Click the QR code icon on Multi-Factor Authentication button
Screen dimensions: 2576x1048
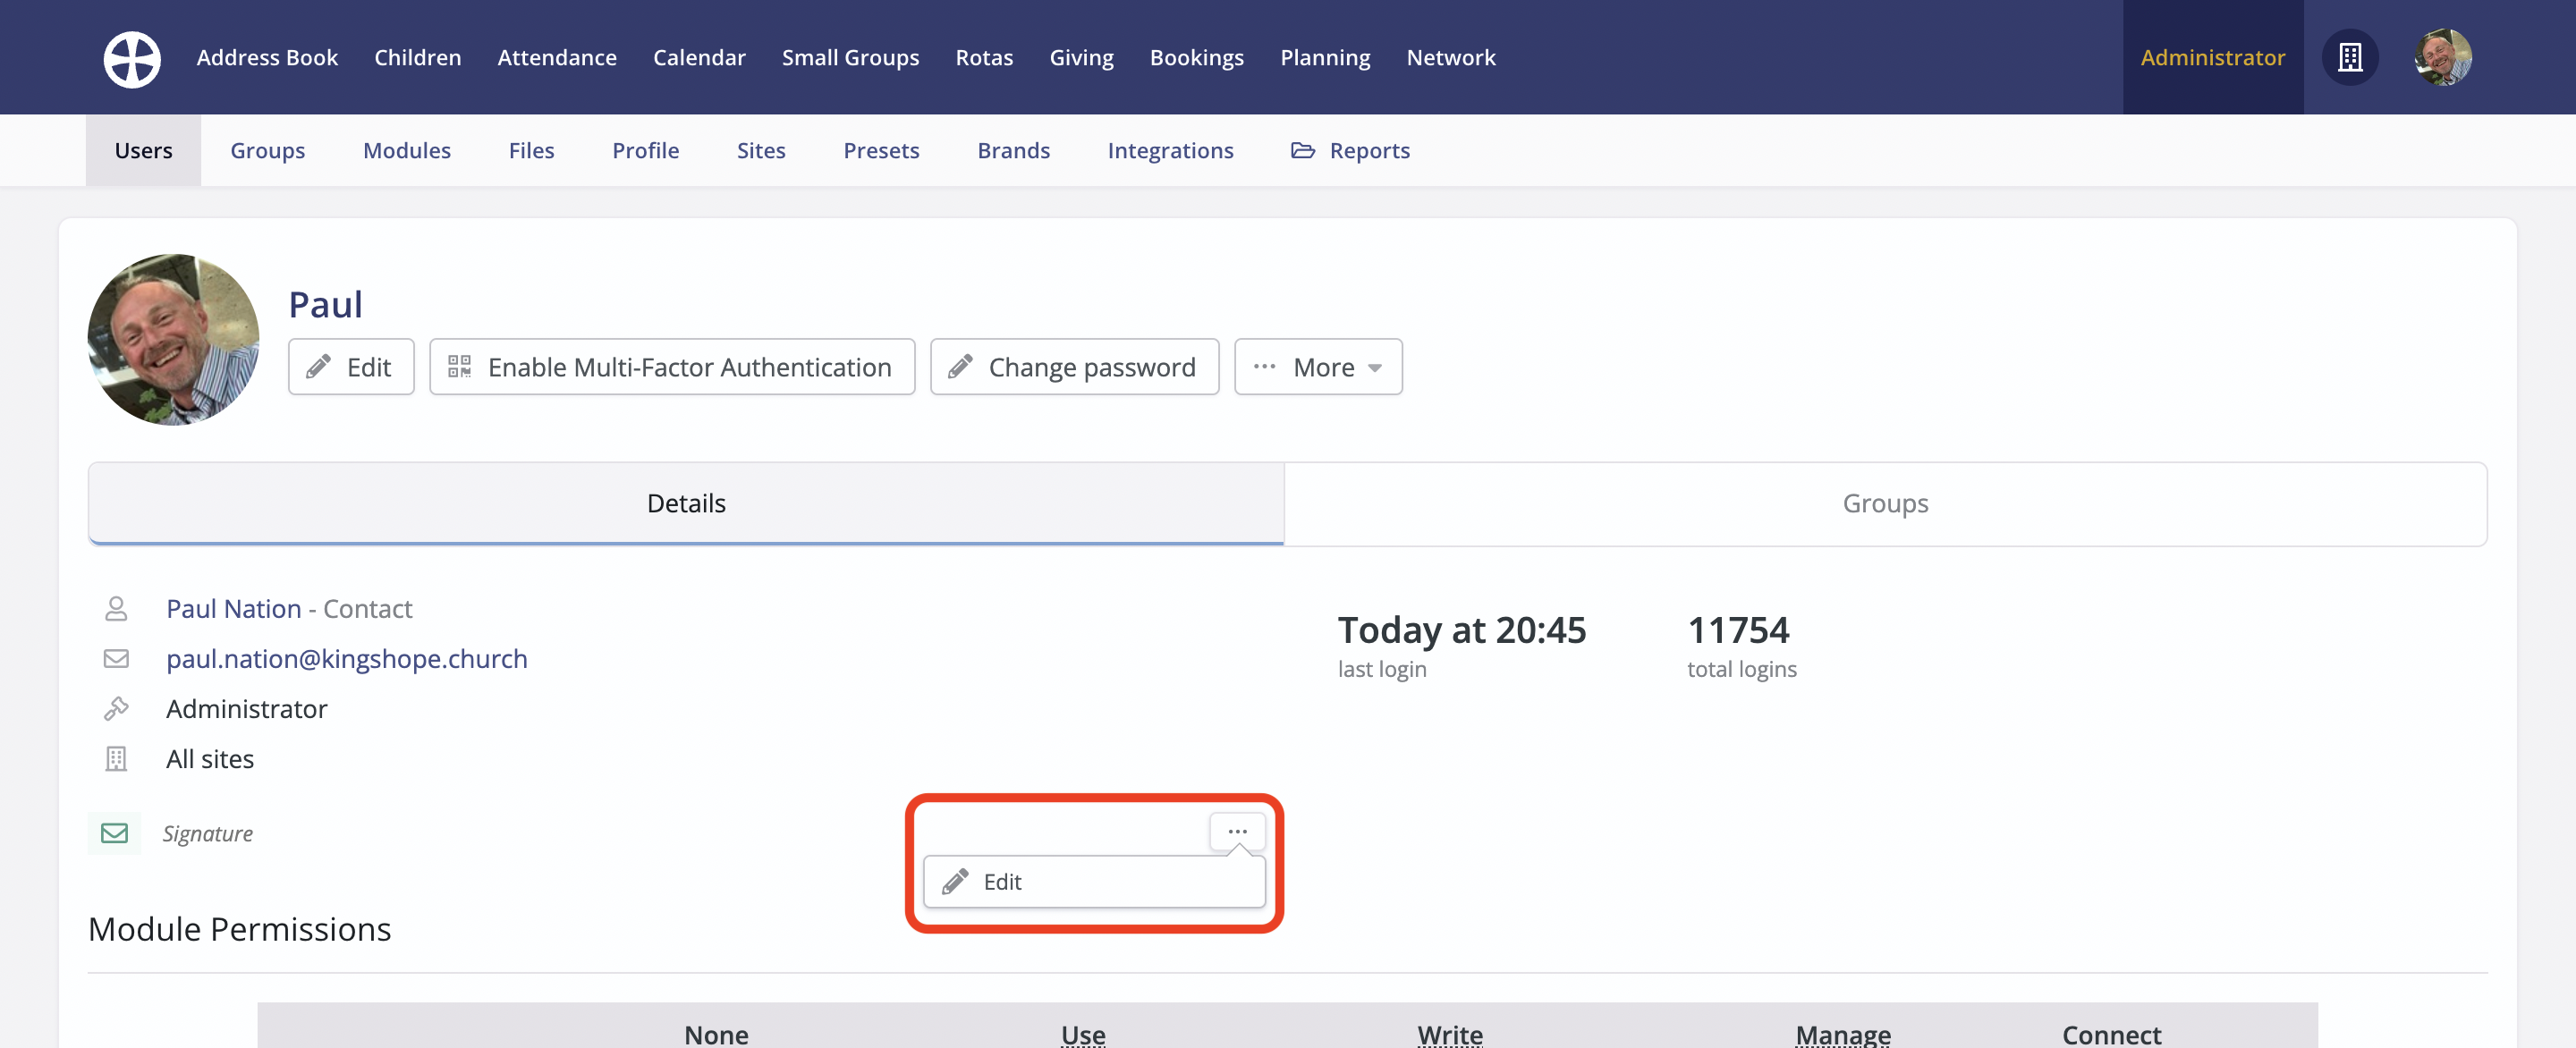[x=461, y=366]
